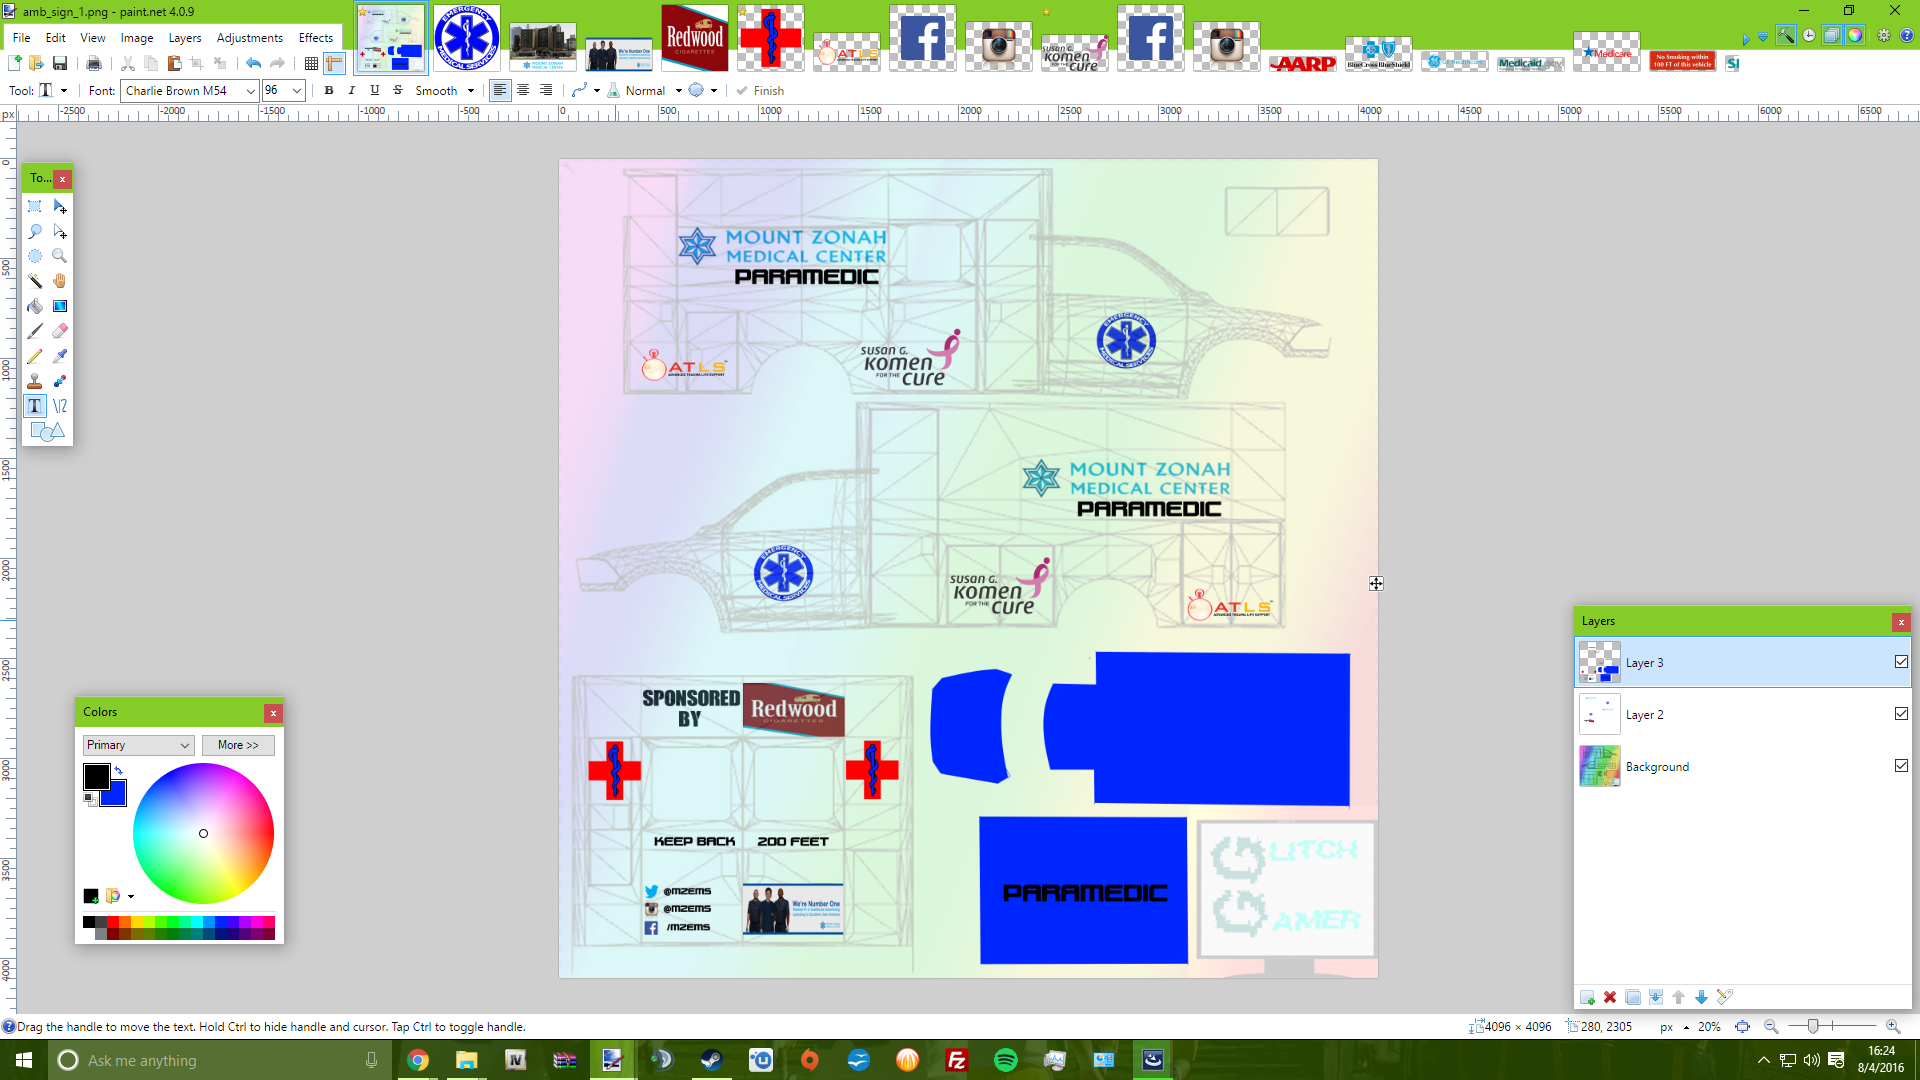Select the Pan hand tool
This screenshot has height=1080, width=1920.
tap(60, 281)
